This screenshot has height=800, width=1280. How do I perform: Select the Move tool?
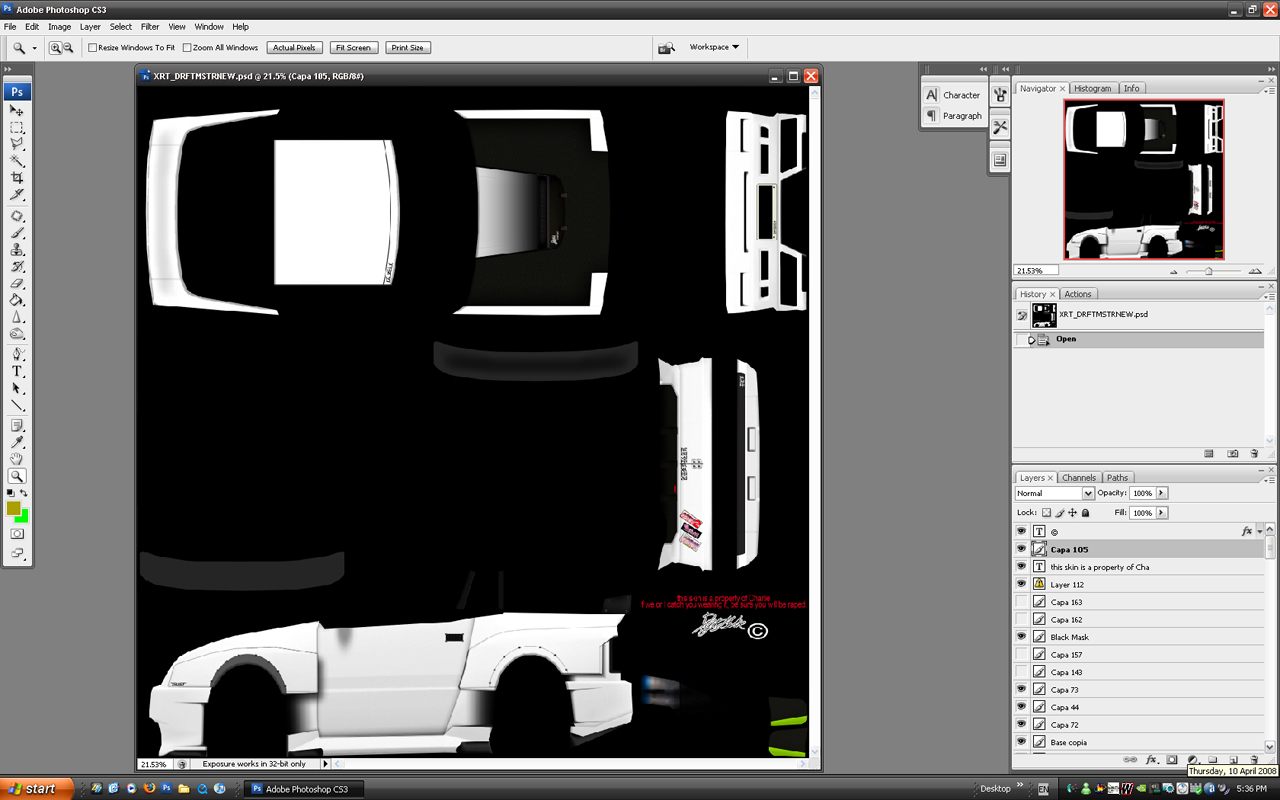[17, 111]
